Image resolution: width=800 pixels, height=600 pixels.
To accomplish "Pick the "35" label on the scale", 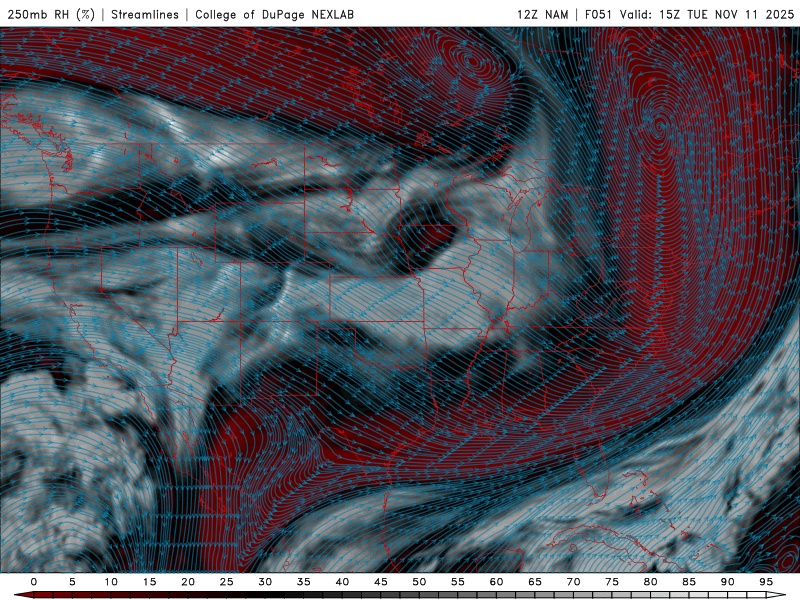I will (x=303, y=582).
